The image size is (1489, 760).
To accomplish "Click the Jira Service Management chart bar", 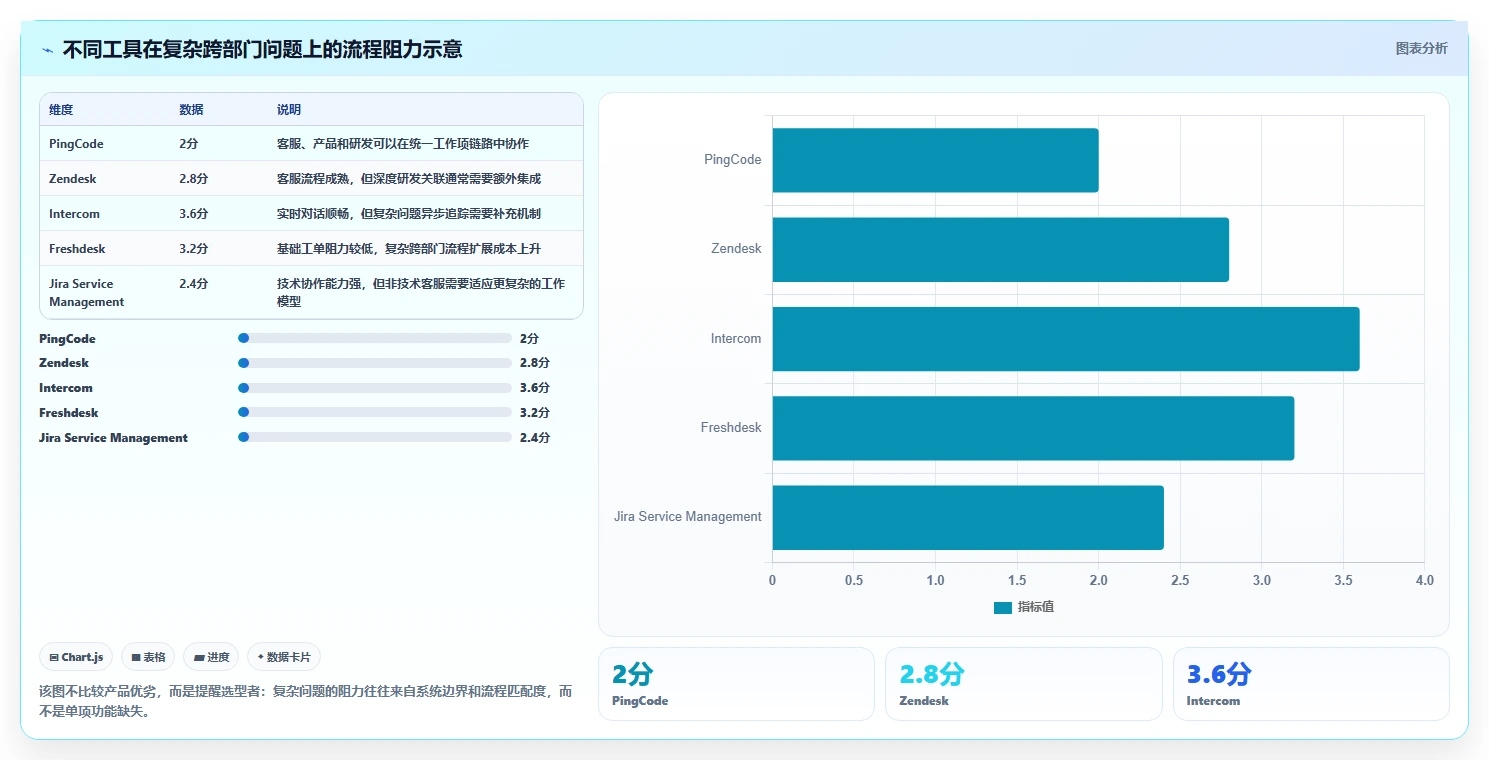I will click(x=968, y=517).
